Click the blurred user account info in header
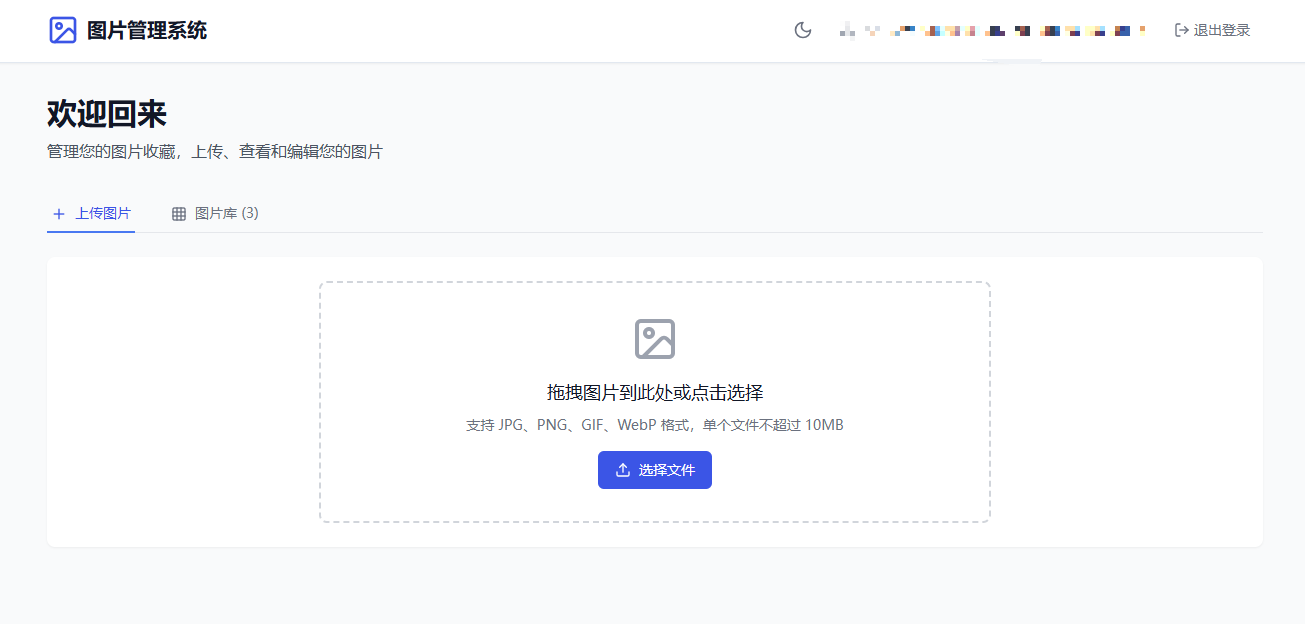The image size is (1305, 624). pos(992,31)
